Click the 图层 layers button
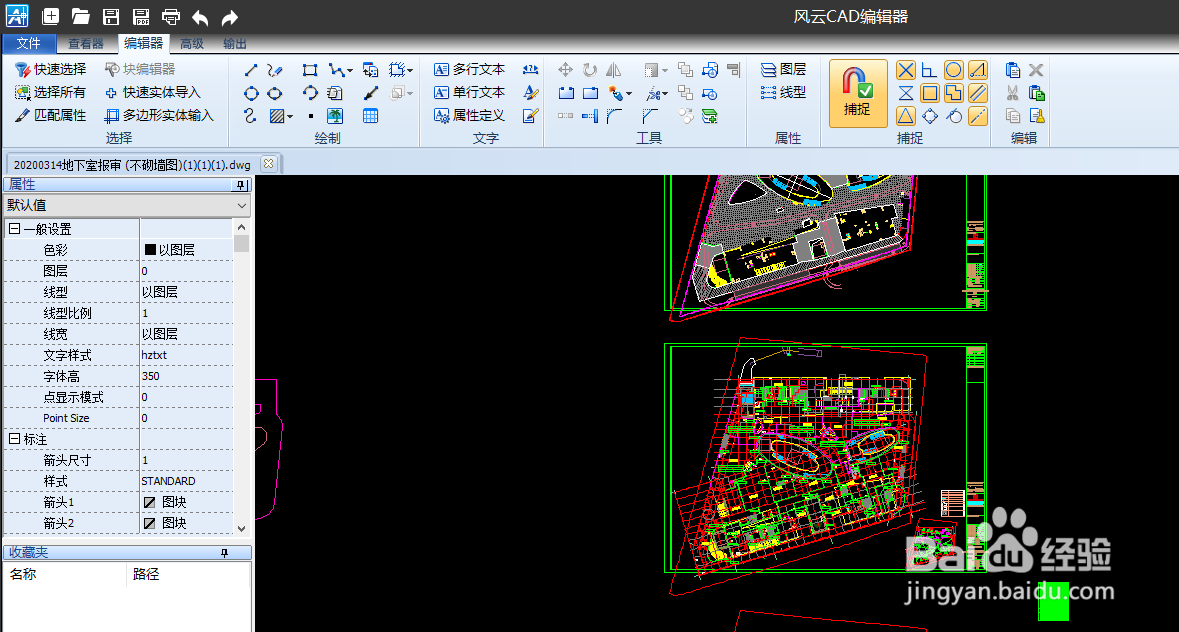1179x632 pixels. point(783,69)
